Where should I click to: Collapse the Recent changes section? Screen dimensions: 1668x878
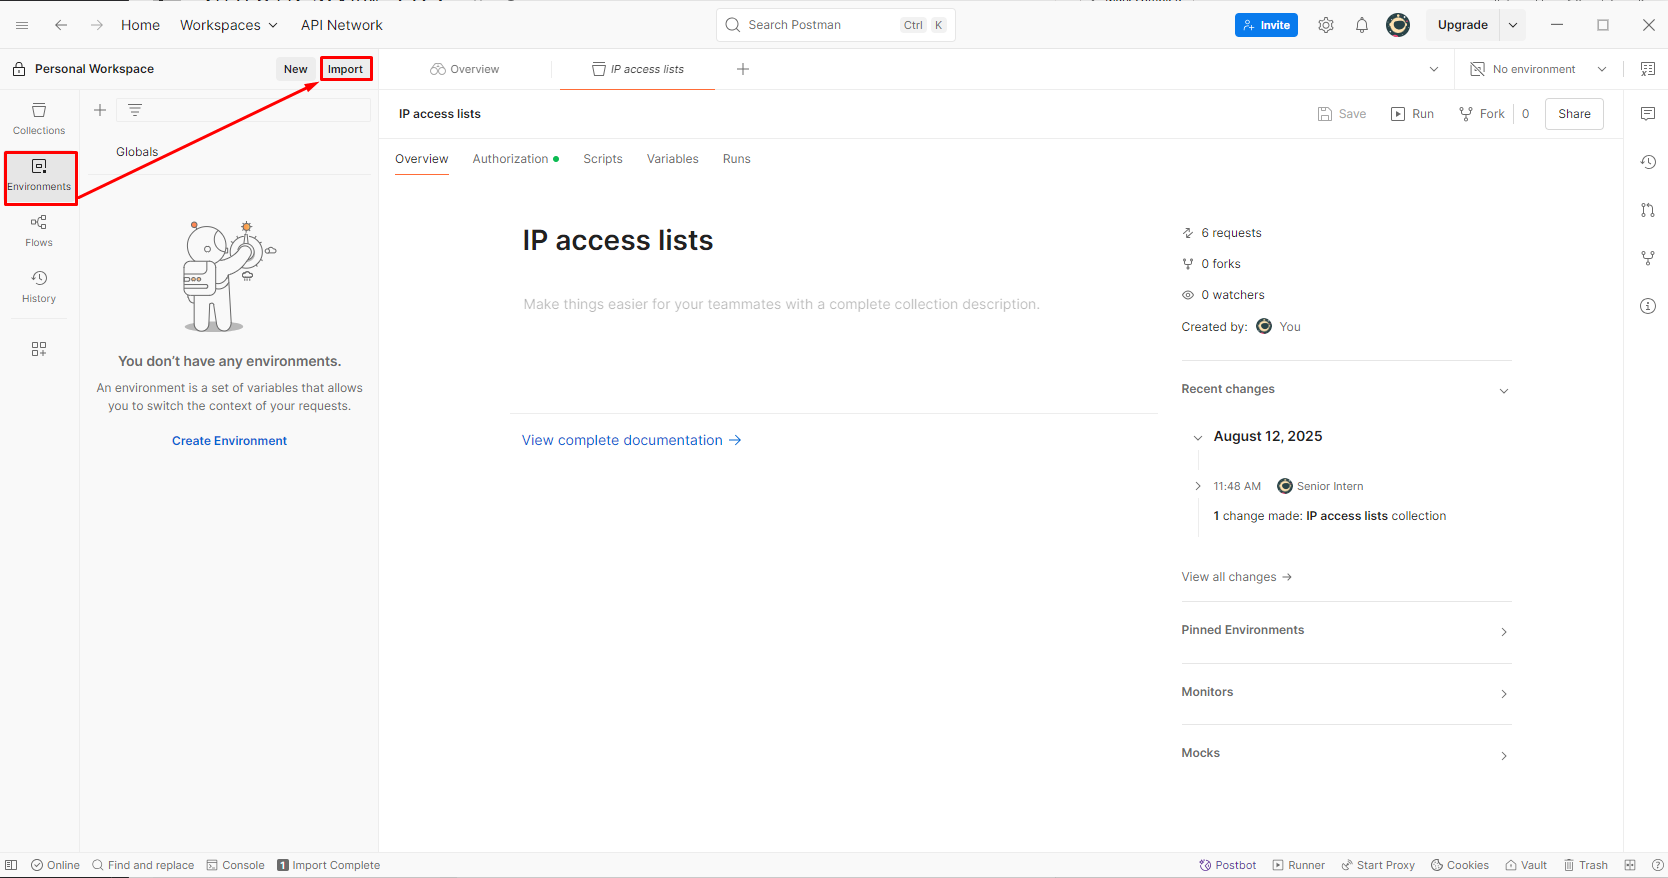(x=1503, y=390)
